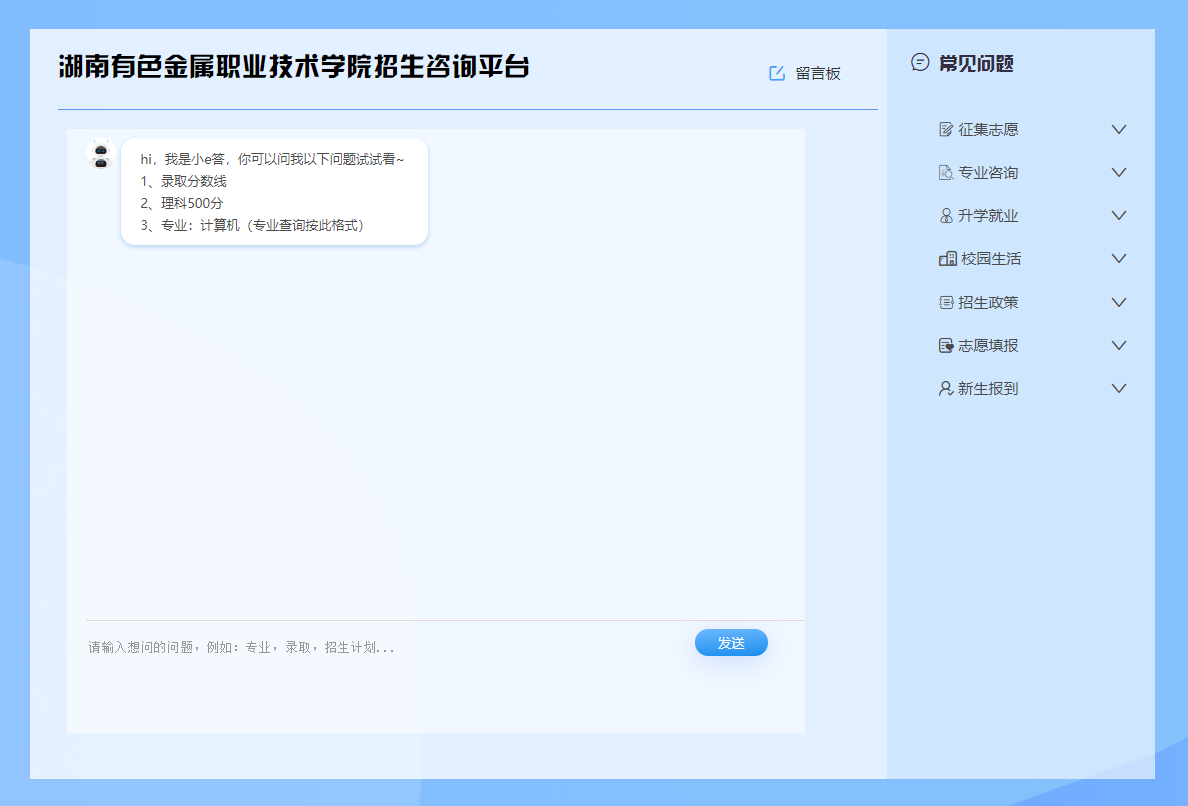Click the 新生报到 user icon
Screen dimensions: 1188x806
coord(946,389)
